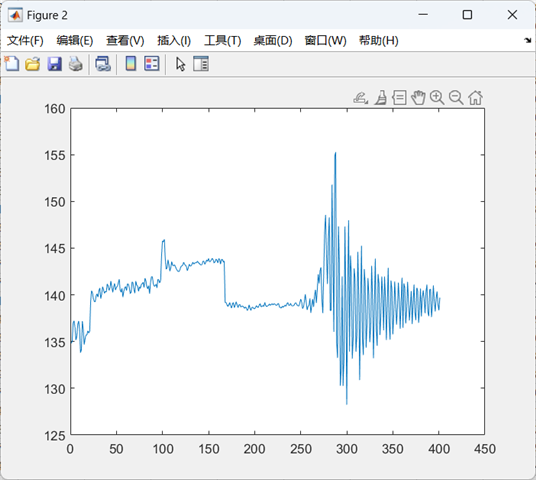Viewport: 536px width, 480px height.
Task: Open the 工具(T) menu
Action: (223, 41)
